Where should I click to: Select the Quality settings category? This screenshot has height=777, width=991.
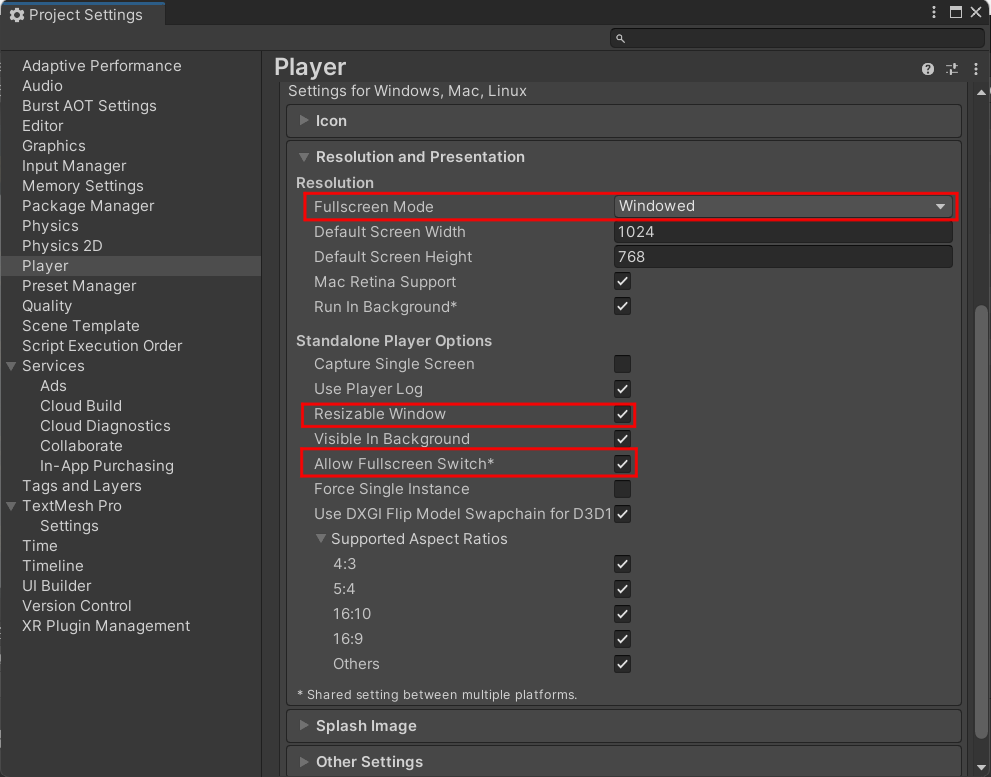click(47, 306)
